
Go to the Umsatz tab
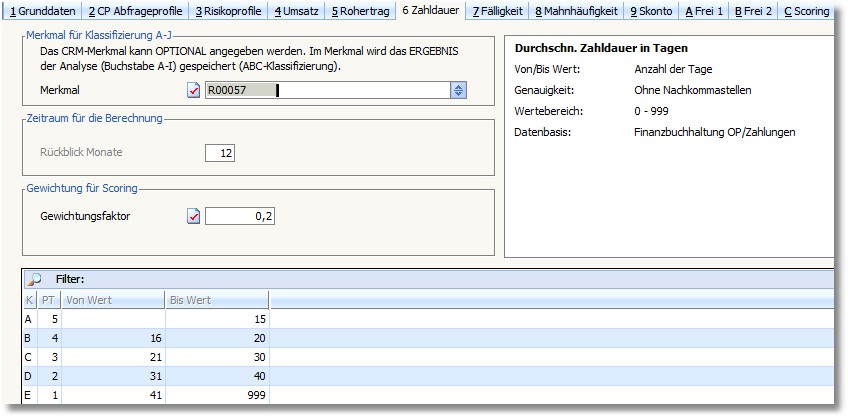tap(297, 11)
